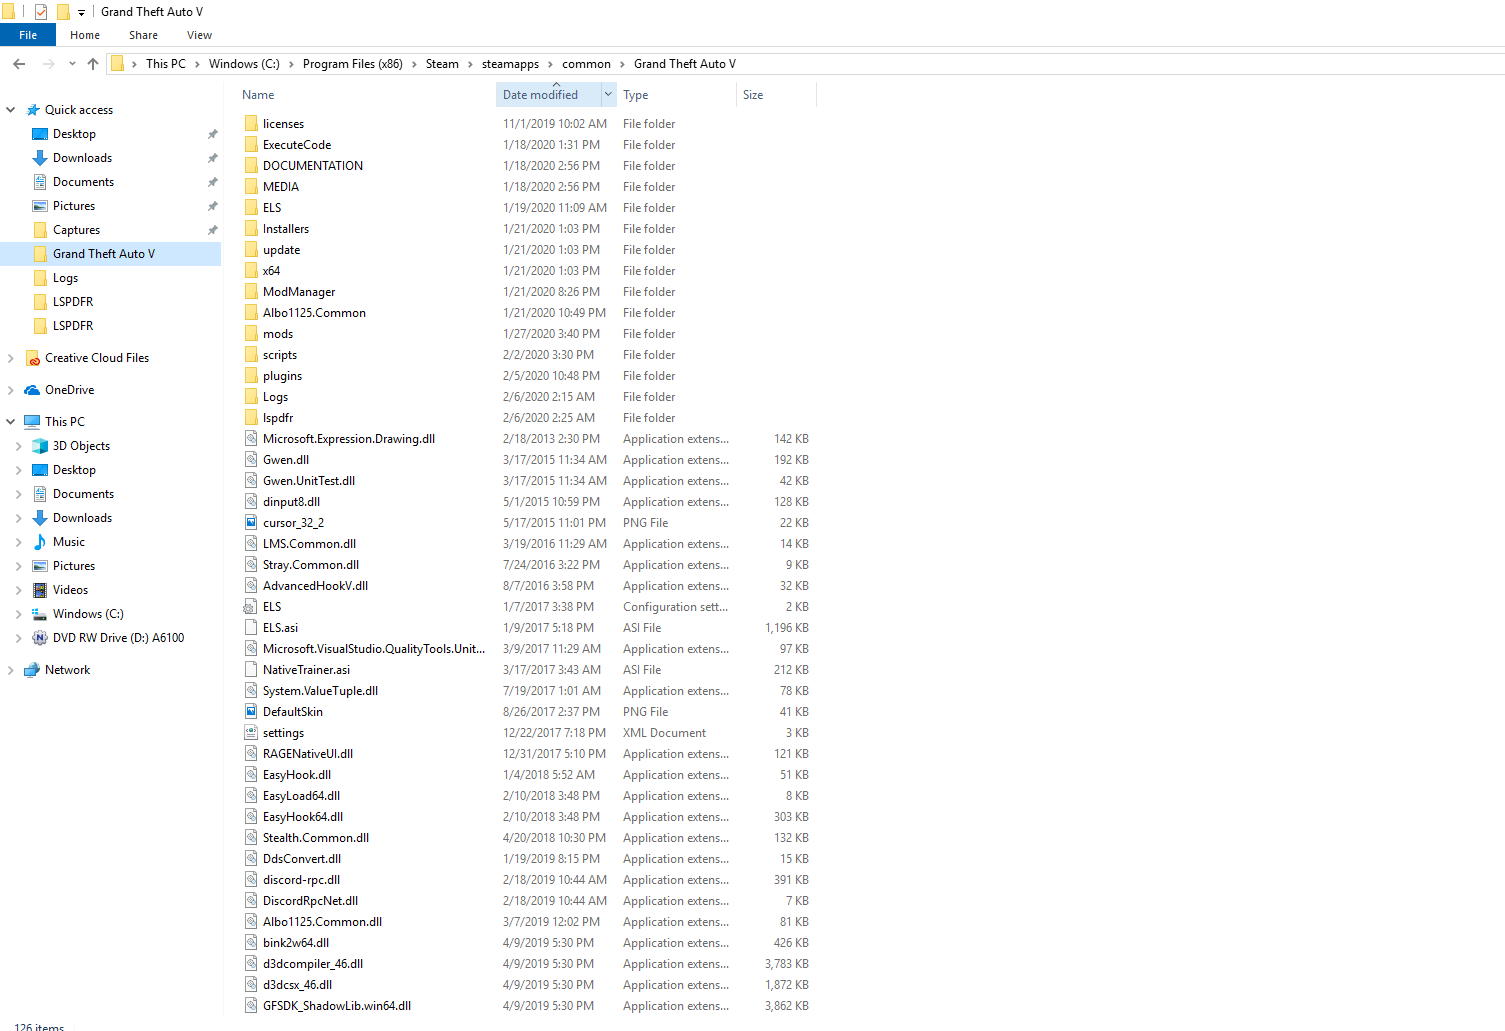This screenshot has width=1505, height=1031.
Task: Sort by the Date modified column header
Action: tap(540, 95)
